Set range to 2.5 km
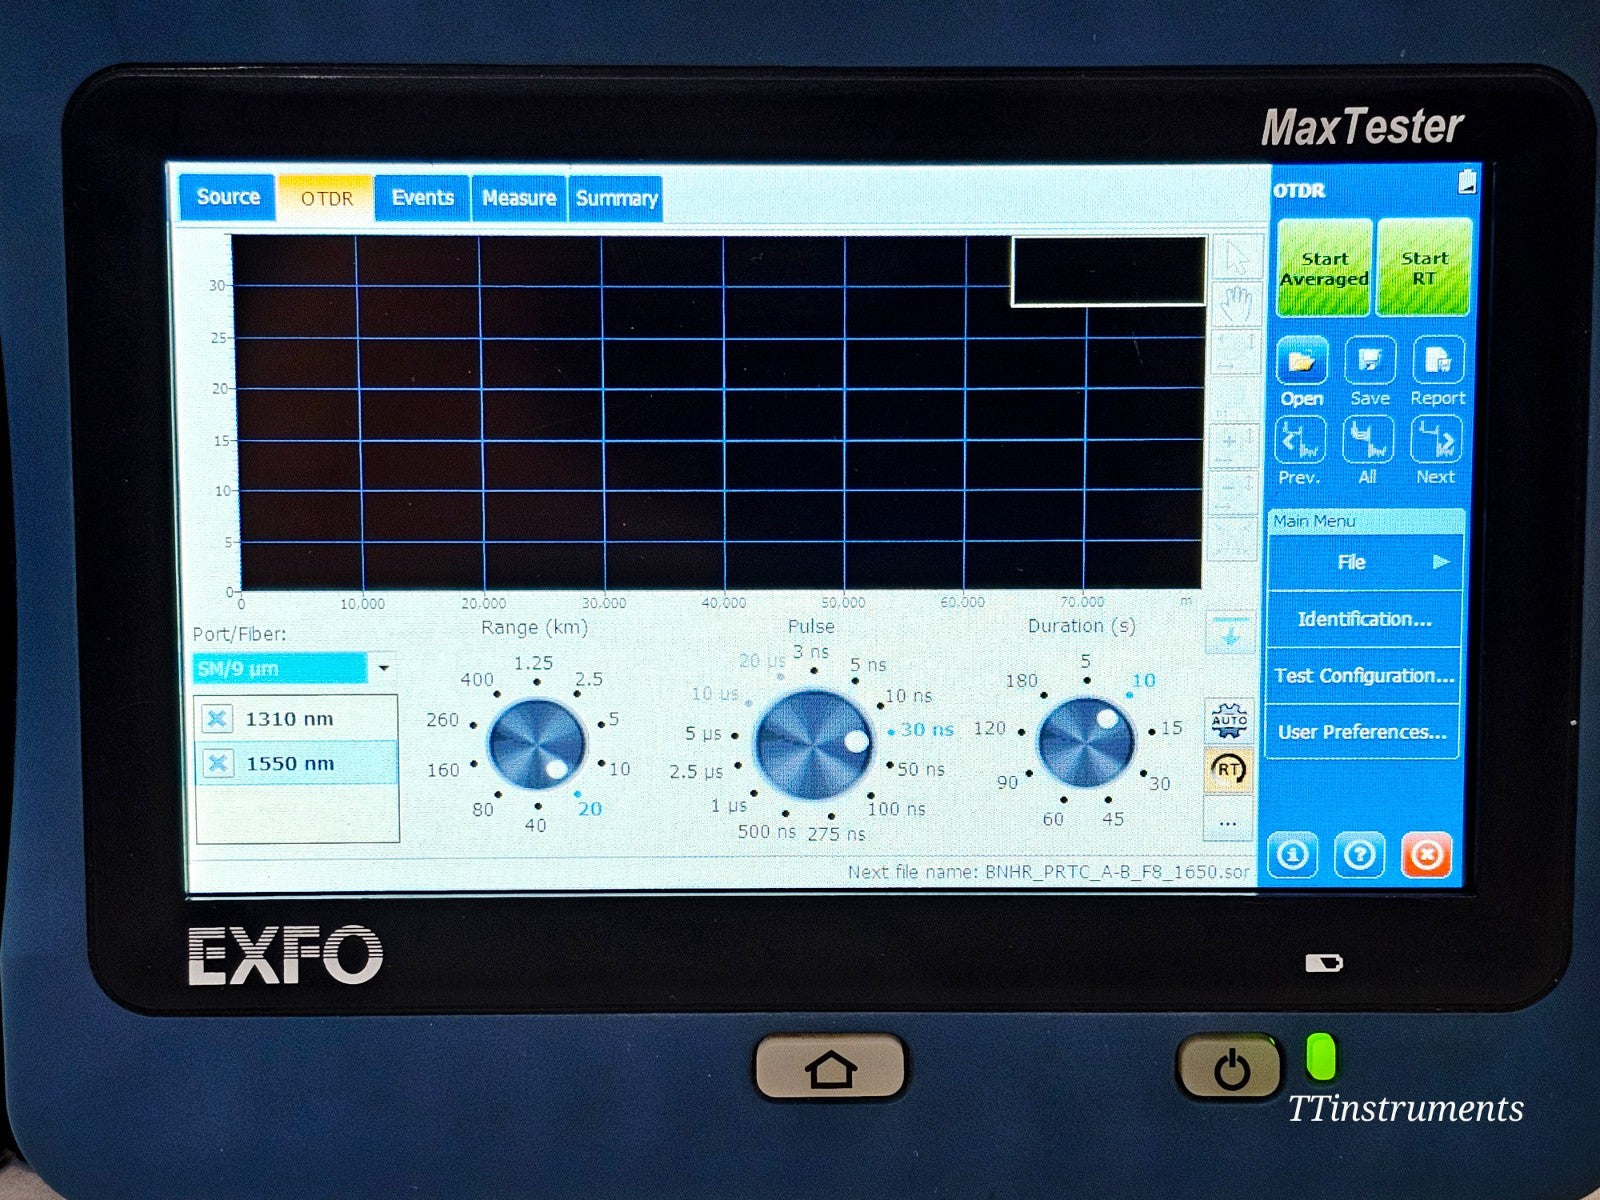Viewport: 1600px width, 1200px height. (588, 679)
